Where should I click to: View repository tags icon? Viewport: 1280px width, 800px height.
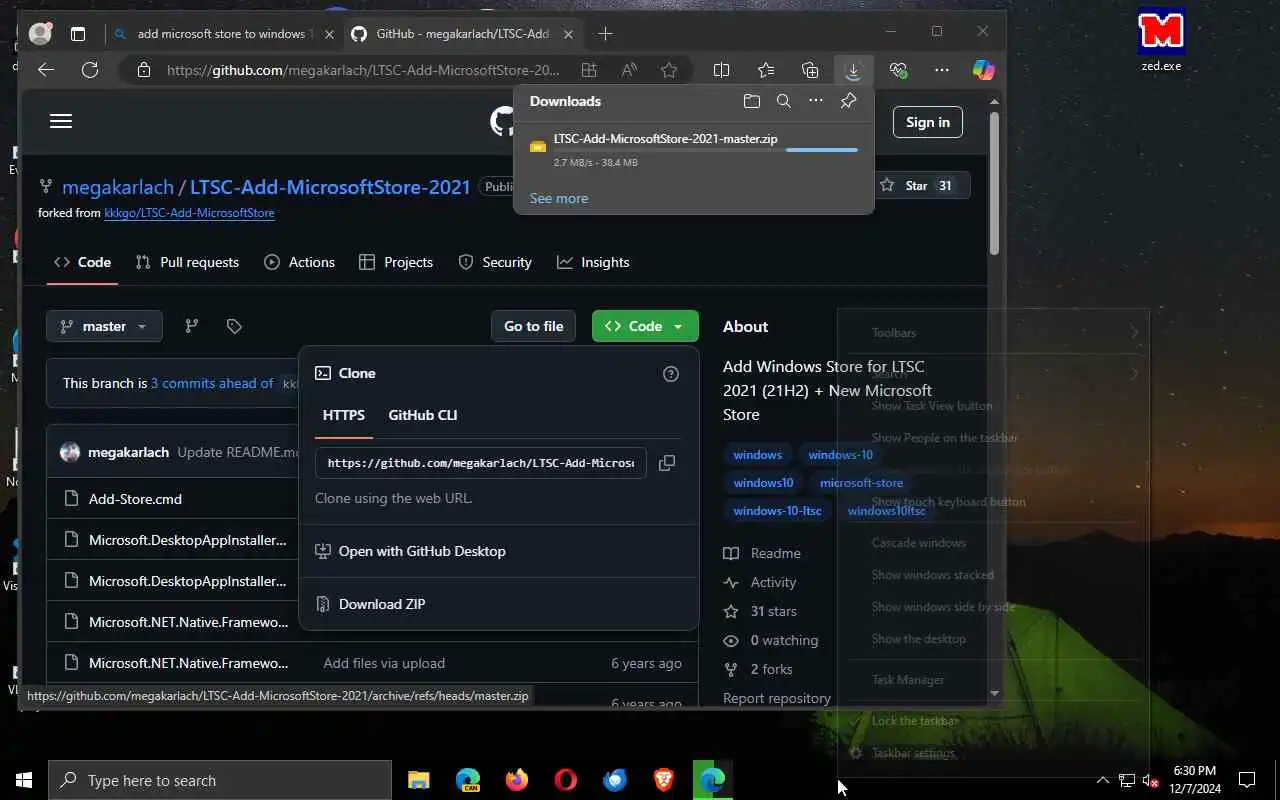point(234,326)
